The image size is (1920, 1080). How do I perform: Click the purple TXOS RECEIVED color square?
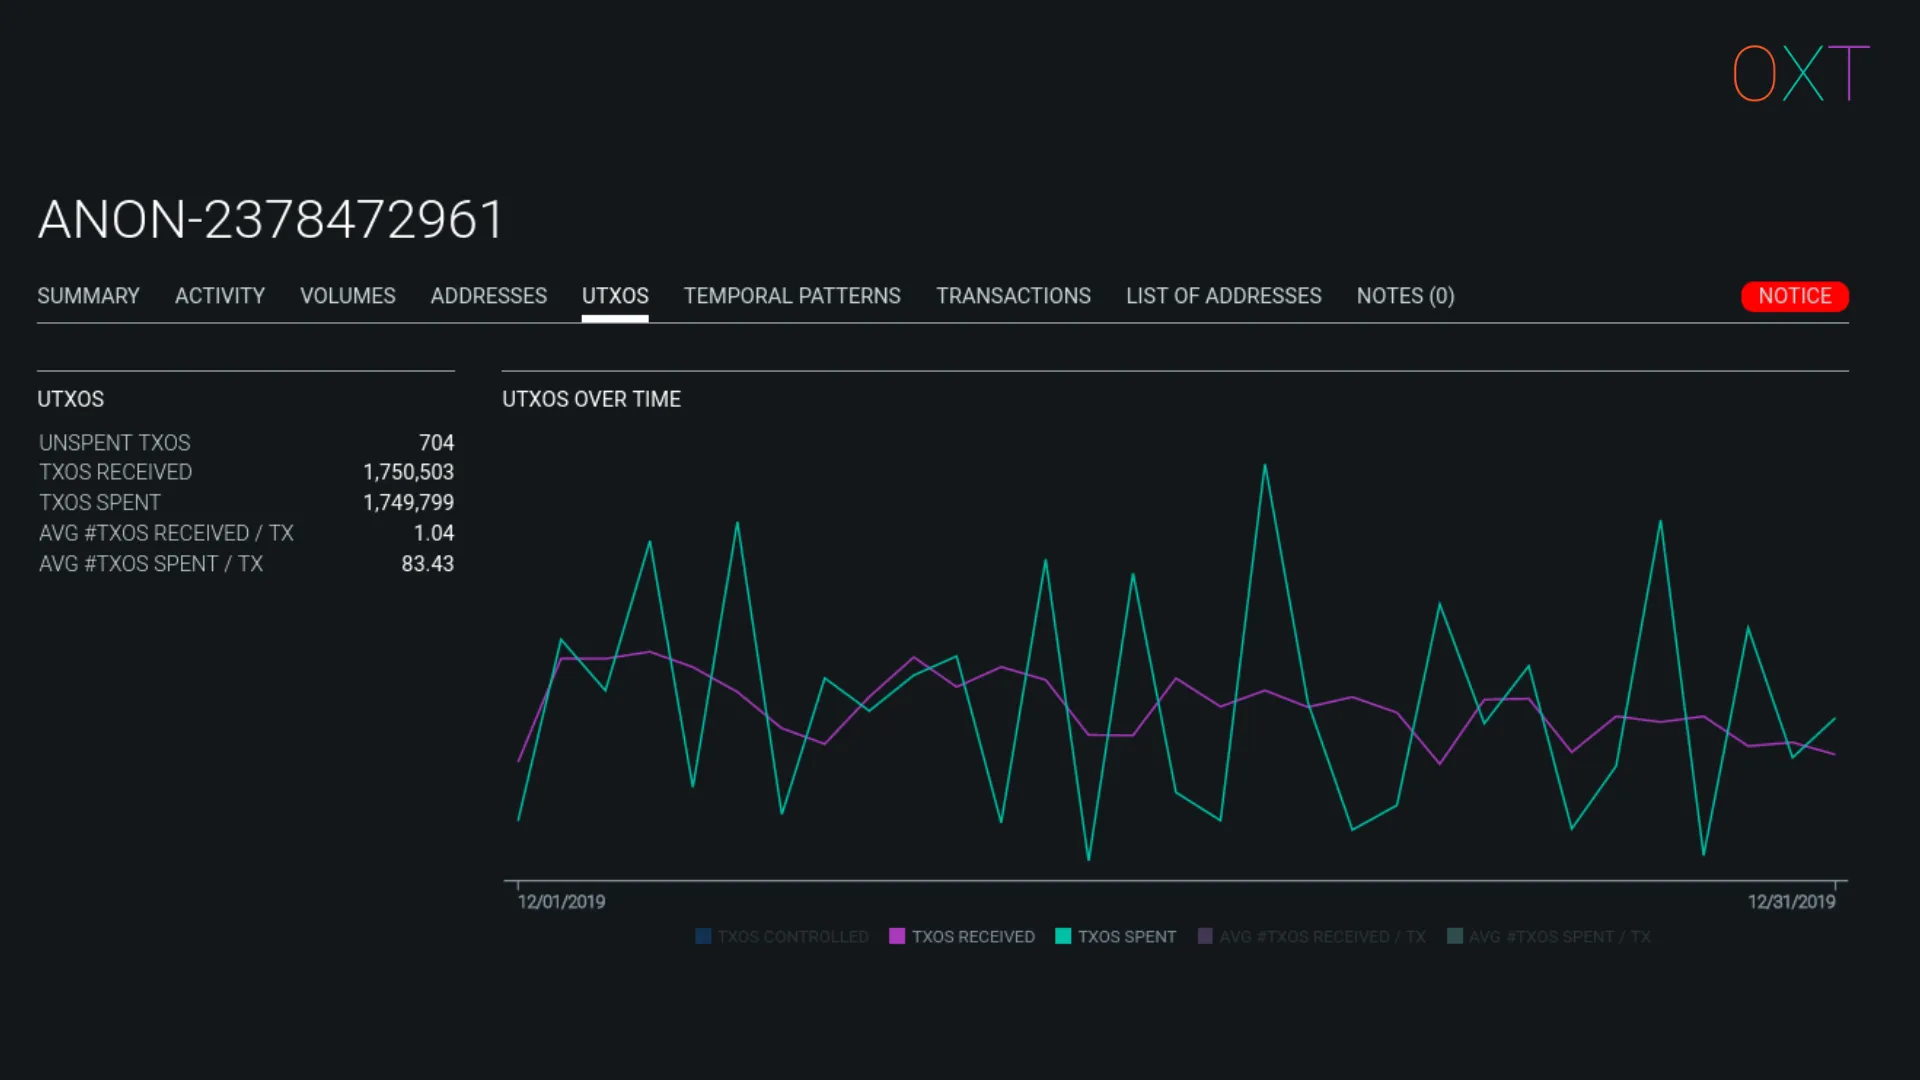click(897, 937)
